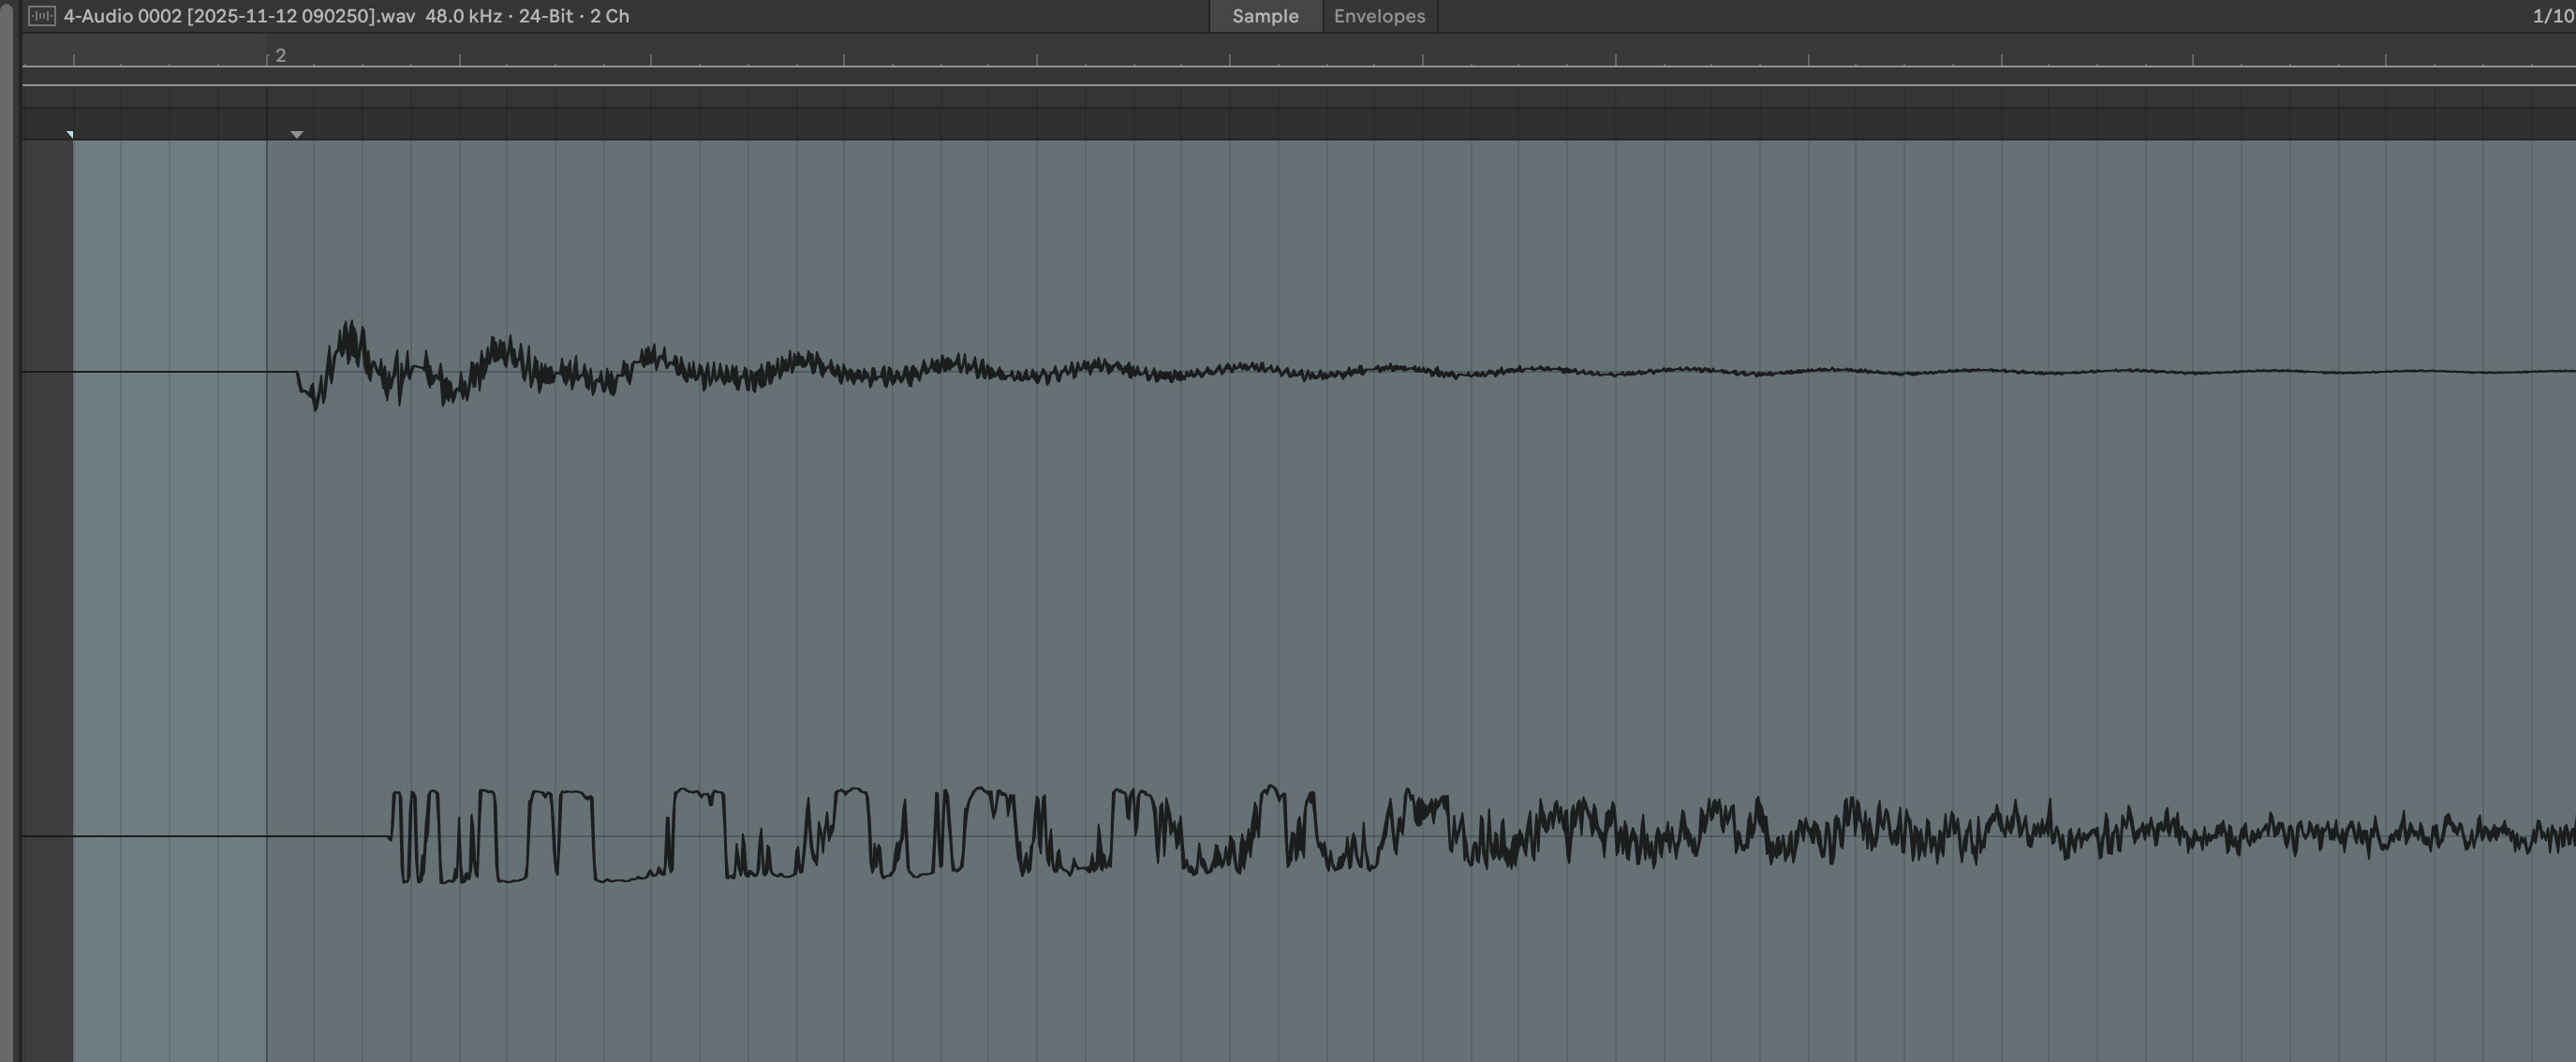This screenshot has height=1062, width=2576.
Task: Click the dark area before the sample start
Action: [47, 600]
